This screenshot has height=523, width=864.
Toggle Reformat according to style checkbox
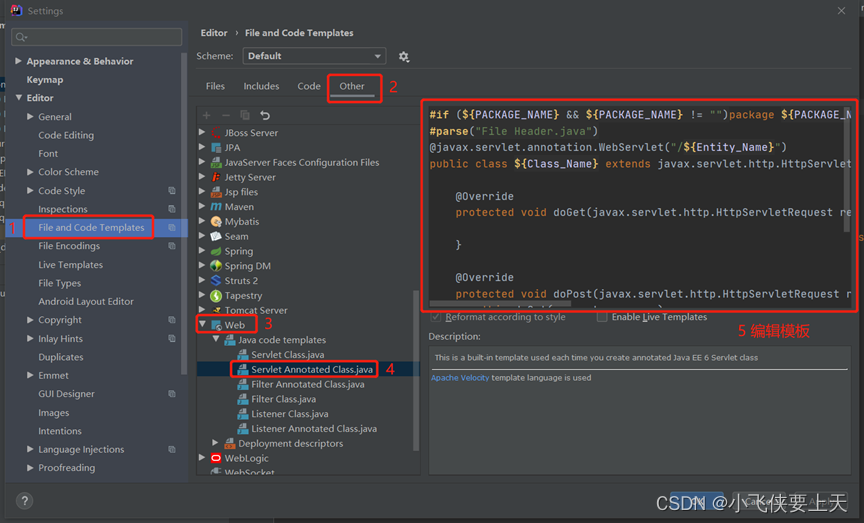click(x=436, y=317)
